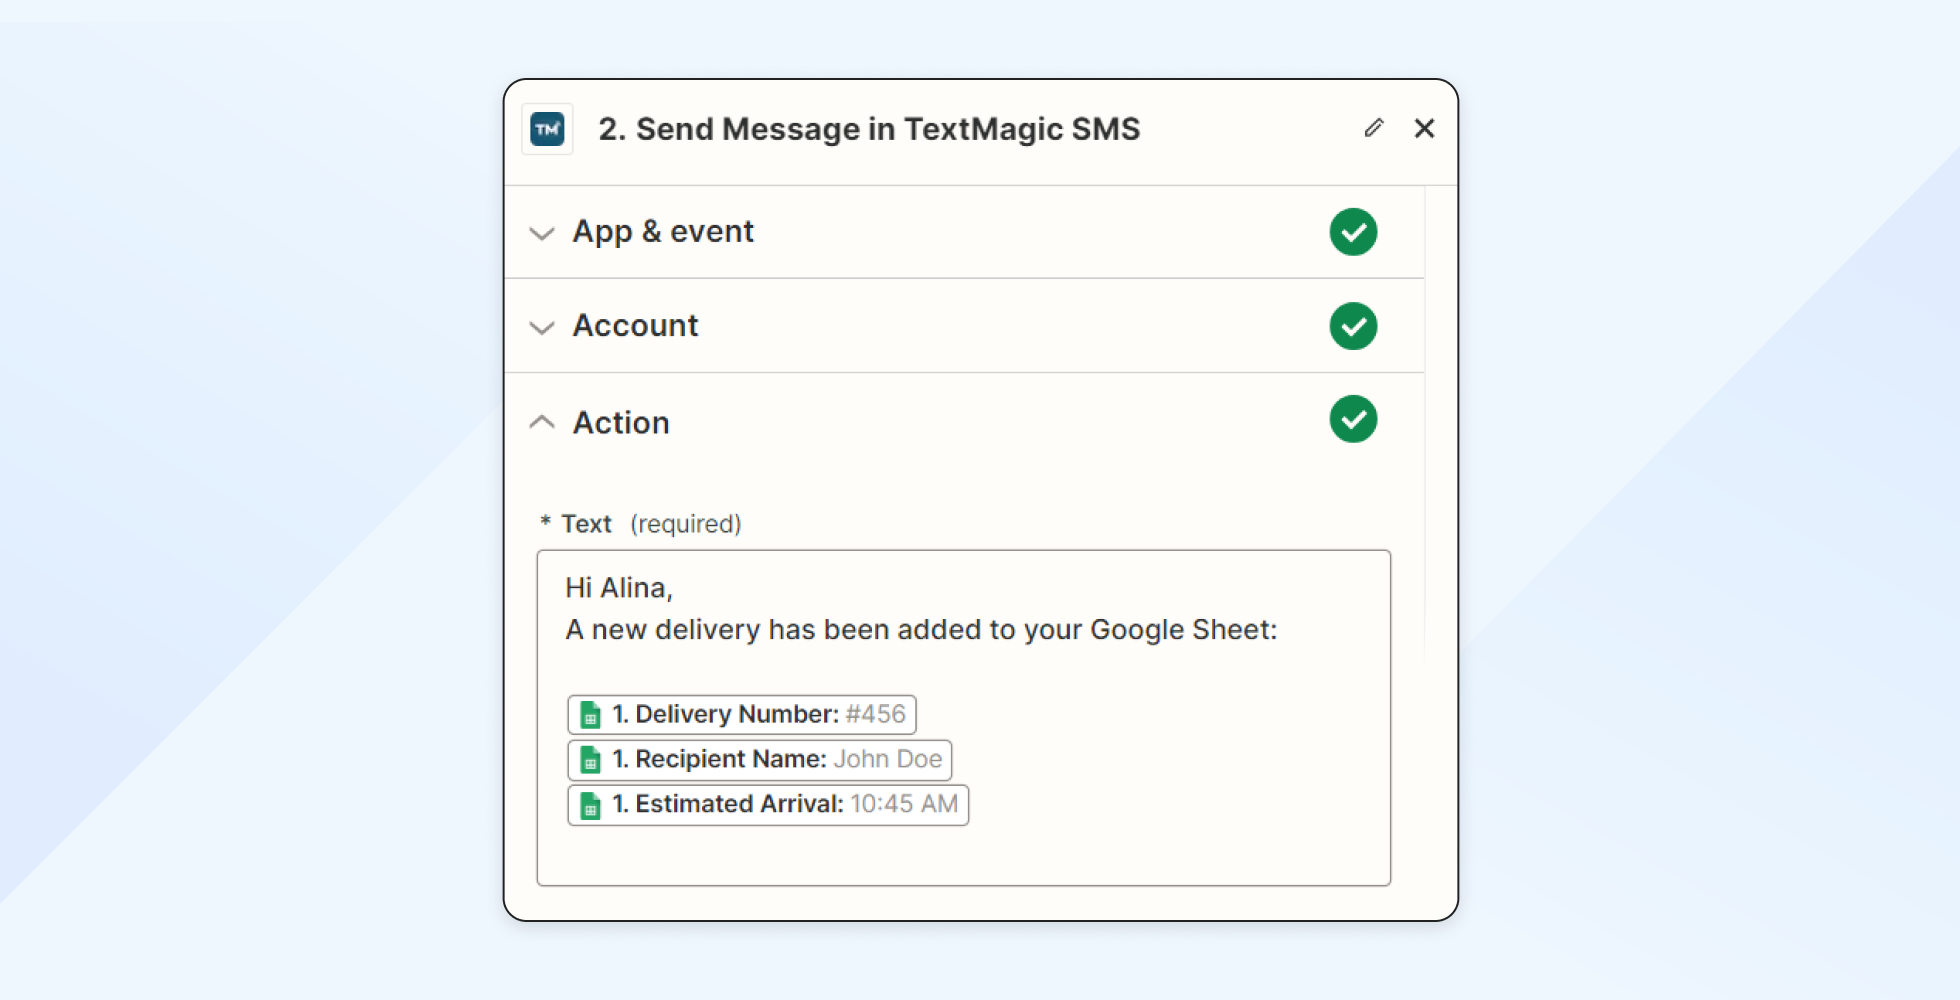
Task: Click the 'Hi Alina,' line in message
Action: coord(619,588)
